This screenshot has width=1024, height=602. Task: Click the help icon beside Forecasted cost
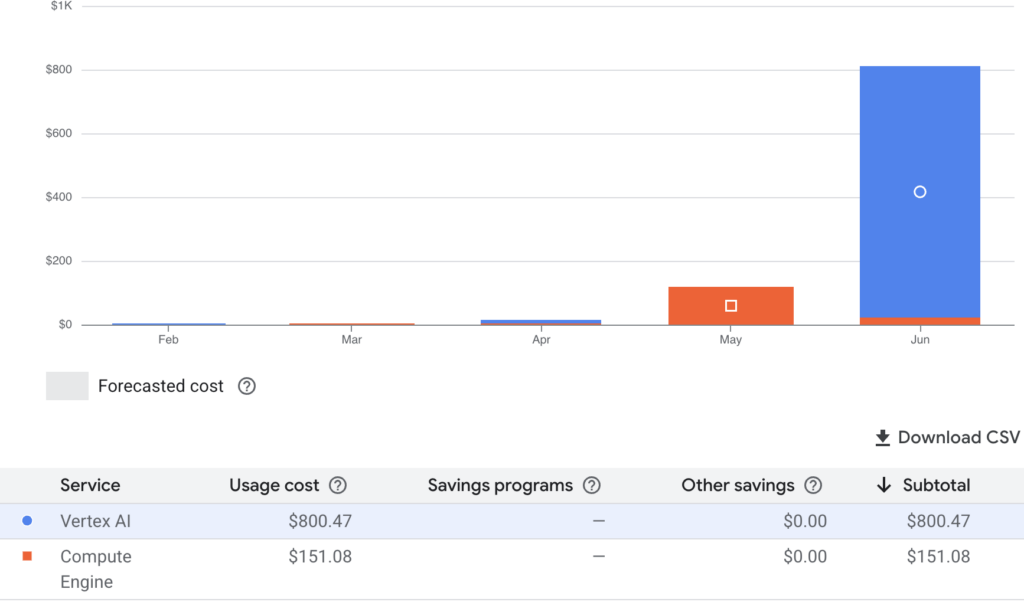coord(247,386)
